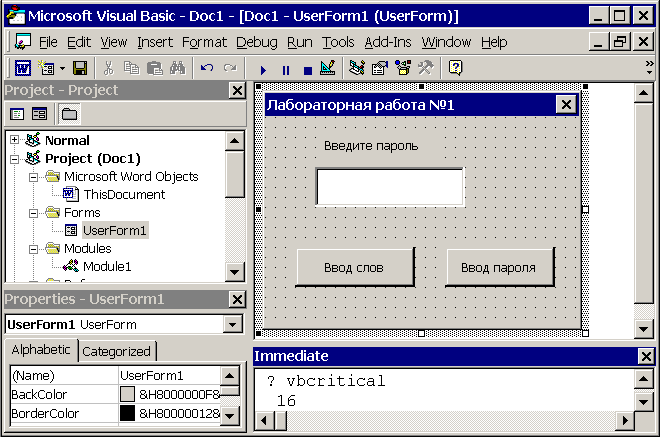660x437 pixels.
Task: Open the Help menu
Action: pos(494,42)
